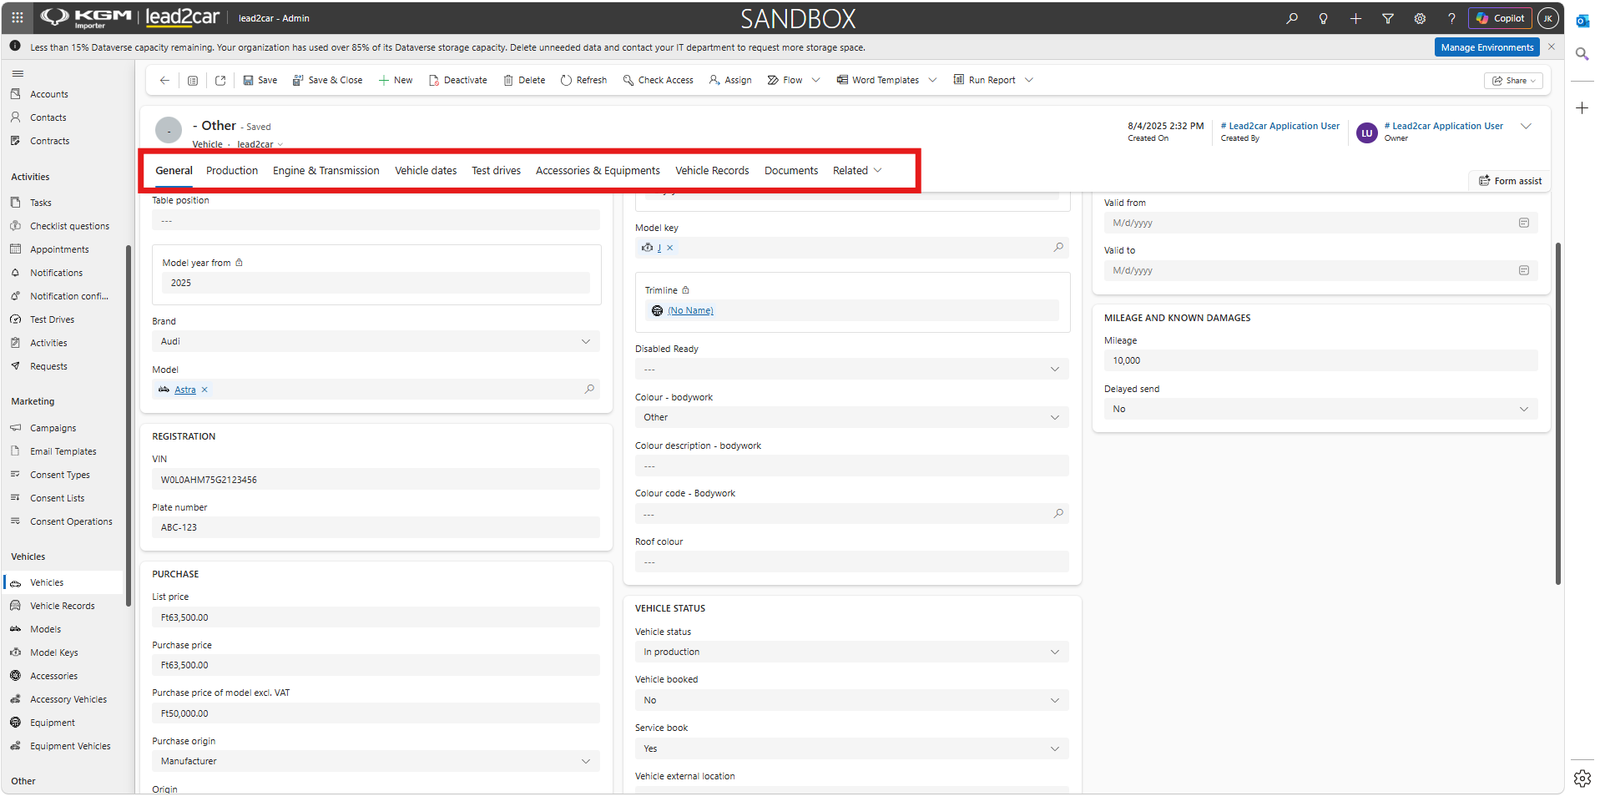Expand the Vehicle status dropdown
The width and height of the screenshot is (1600, 795).
click(852, 652)
